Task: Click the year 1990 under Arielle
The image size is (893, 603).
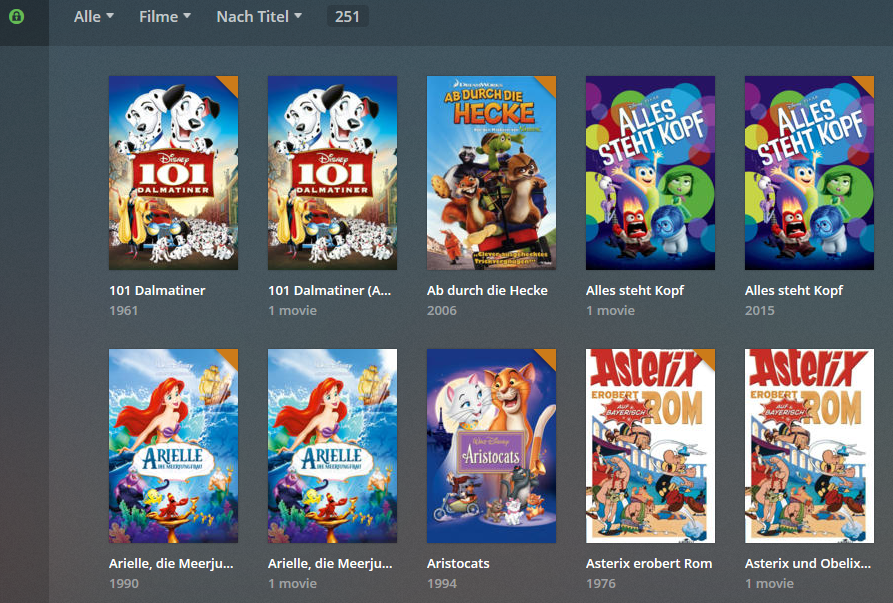Action: [x=124, y=584]
